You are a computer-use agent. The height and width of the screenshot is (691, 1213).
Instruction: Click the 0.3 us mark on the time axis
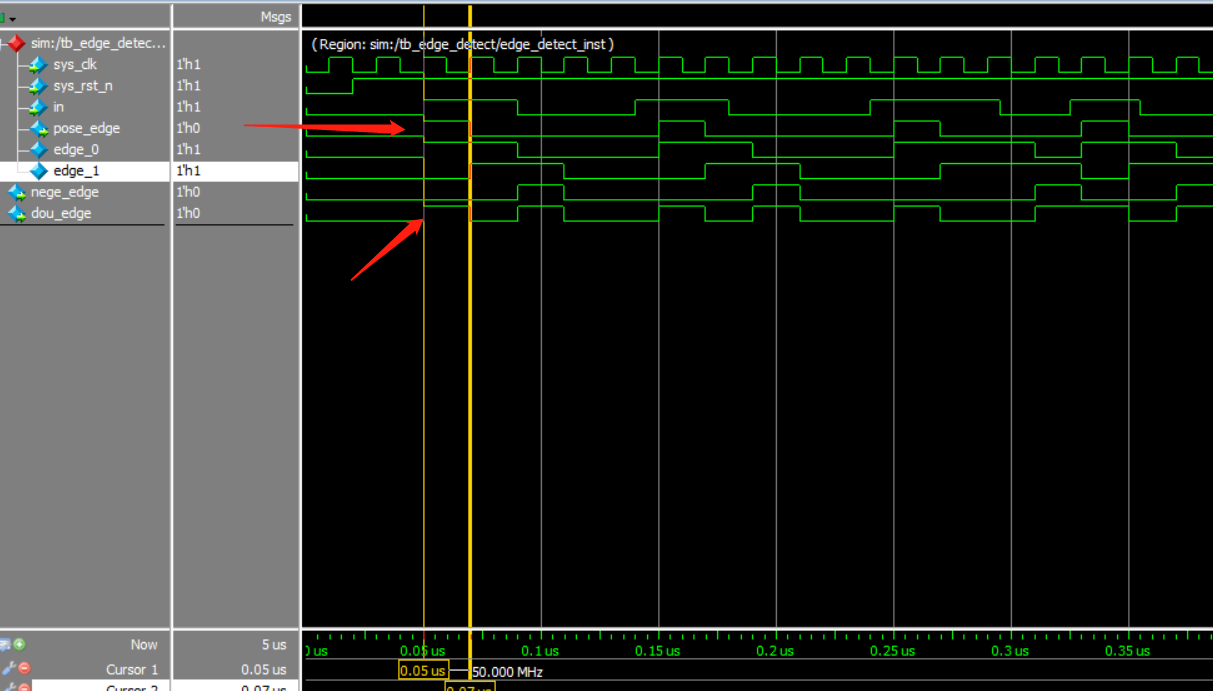(1010, 650)
